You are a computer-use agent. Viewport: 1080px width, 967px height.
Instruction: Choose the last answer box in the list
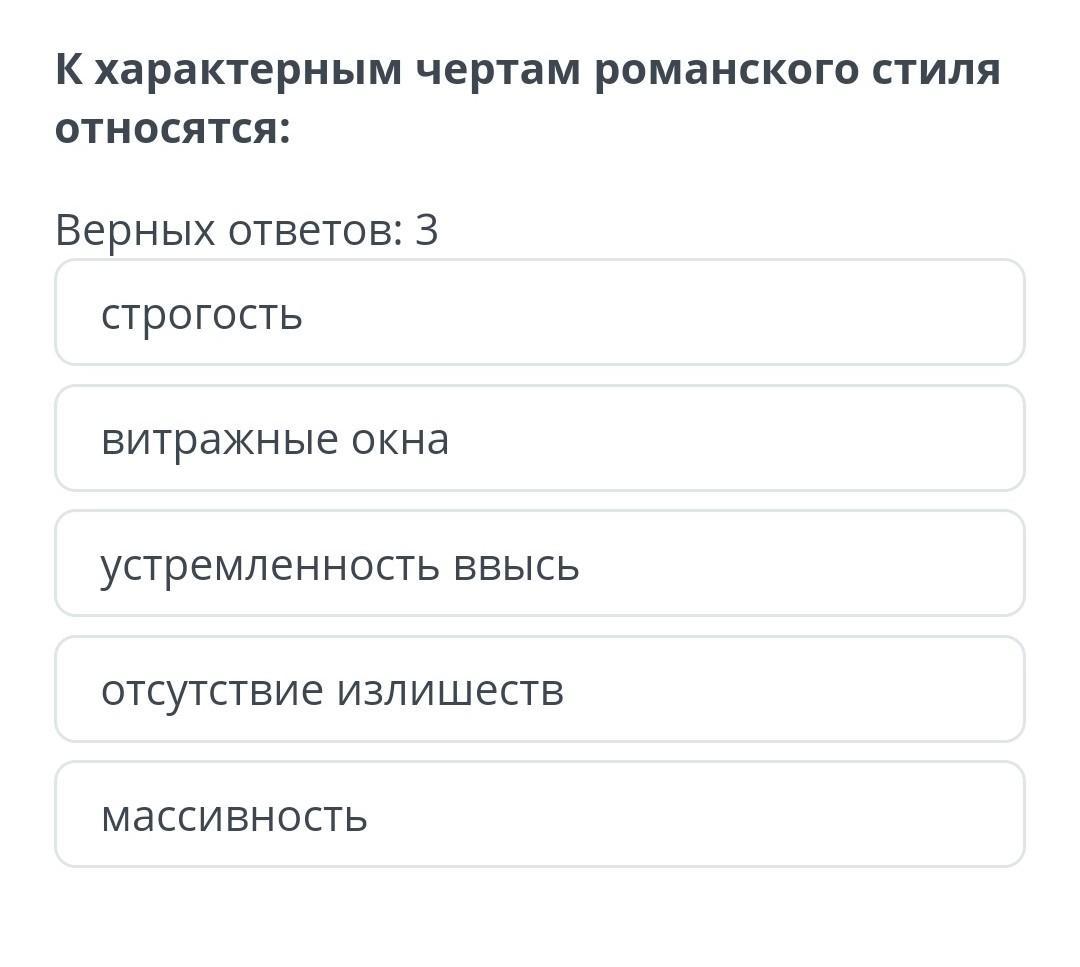540,815
